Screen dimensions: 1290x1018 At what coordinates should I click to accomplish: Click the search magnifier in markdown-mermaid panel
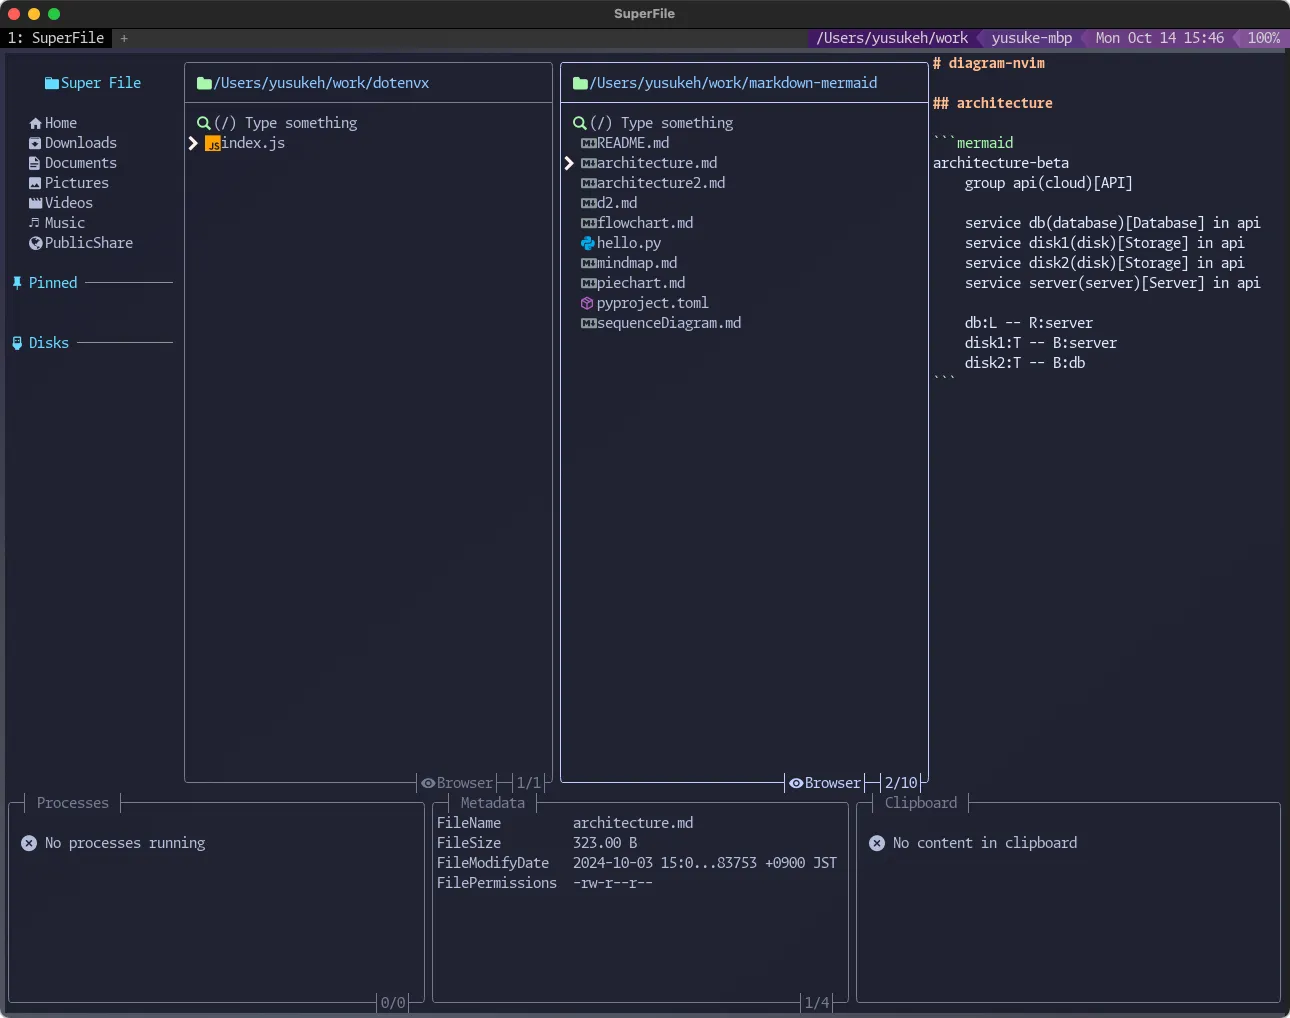579,123
